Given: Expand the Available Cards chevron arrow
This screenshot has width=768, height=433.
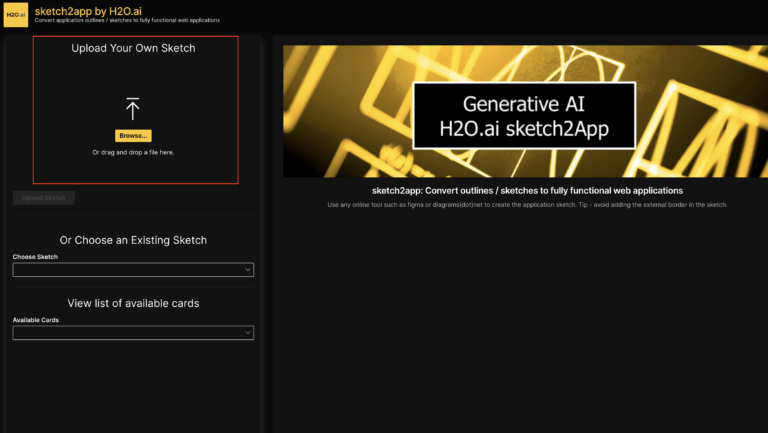Looking at the screenshot, I should tap(247, 333).
